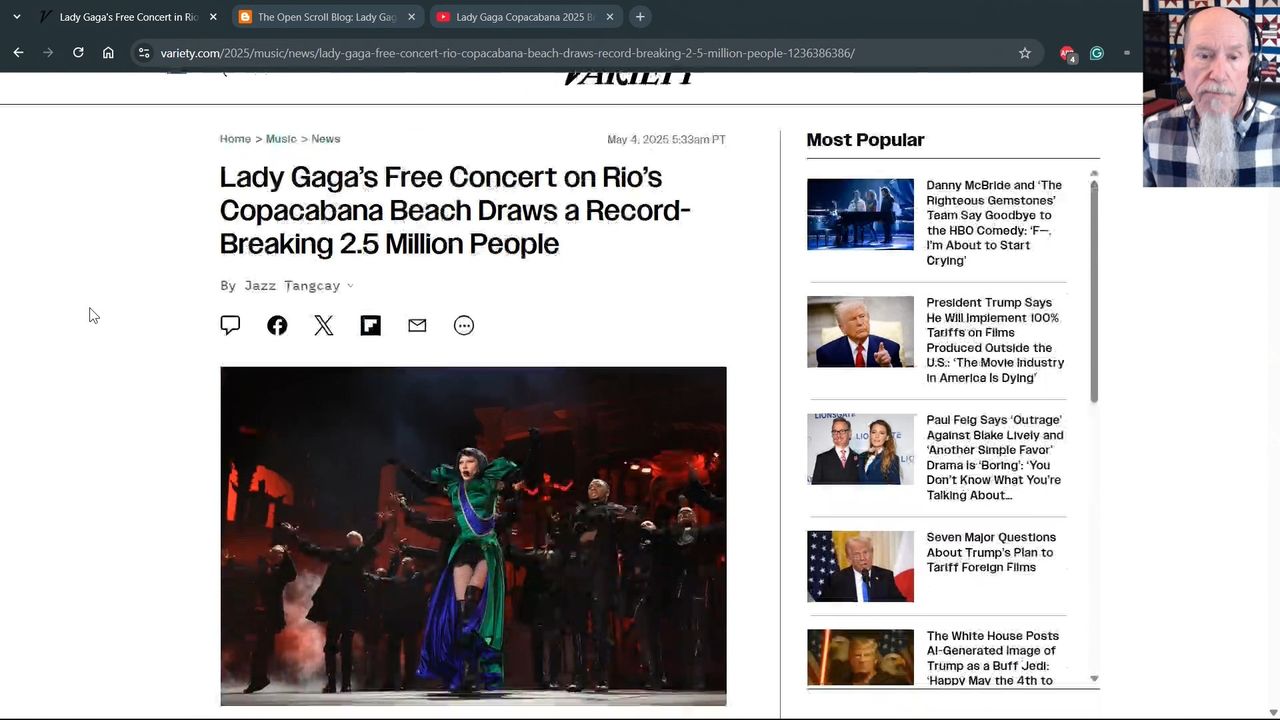1280x720 pixels.
Task: Share article on Facebook
Action: coord(277,325)
